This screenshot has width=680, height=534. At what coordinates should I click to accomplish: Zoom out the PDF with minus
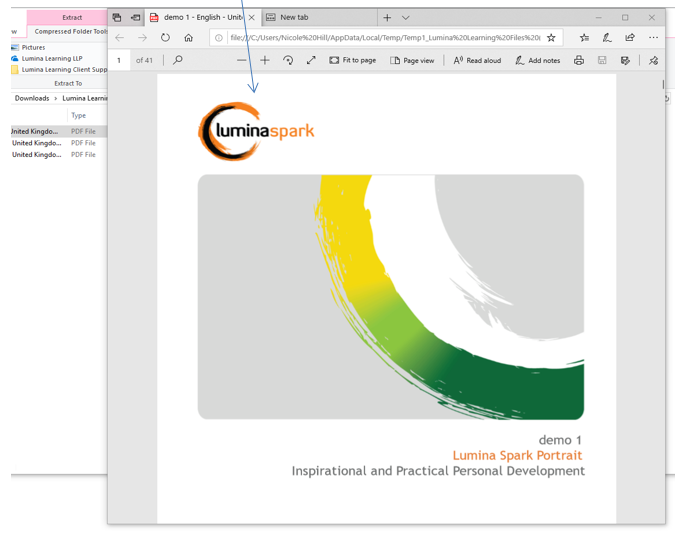(x=242, y=60)
